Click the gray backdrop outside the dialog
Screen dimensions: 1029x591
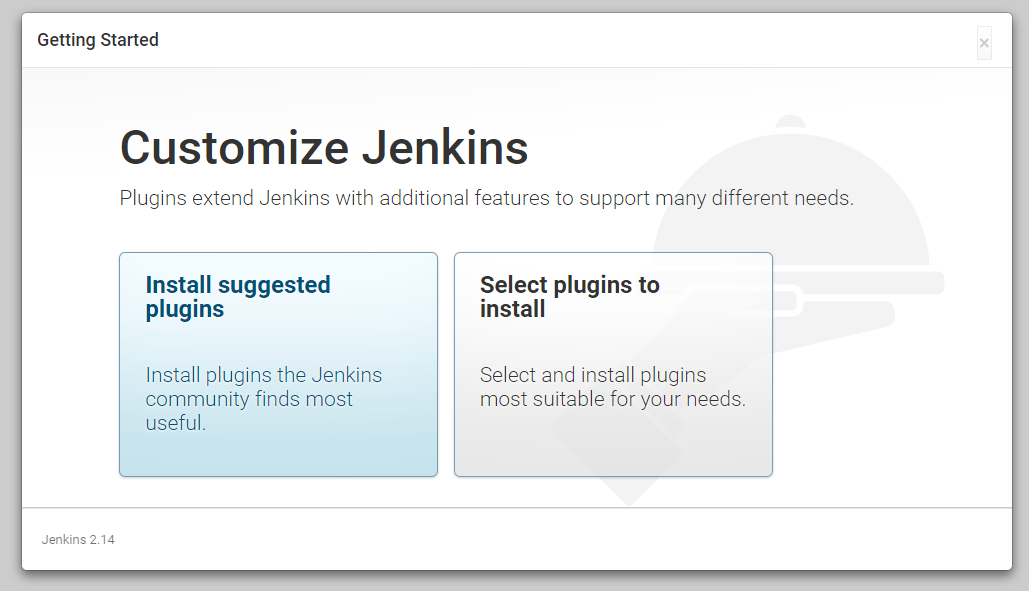click(1020, 300)
